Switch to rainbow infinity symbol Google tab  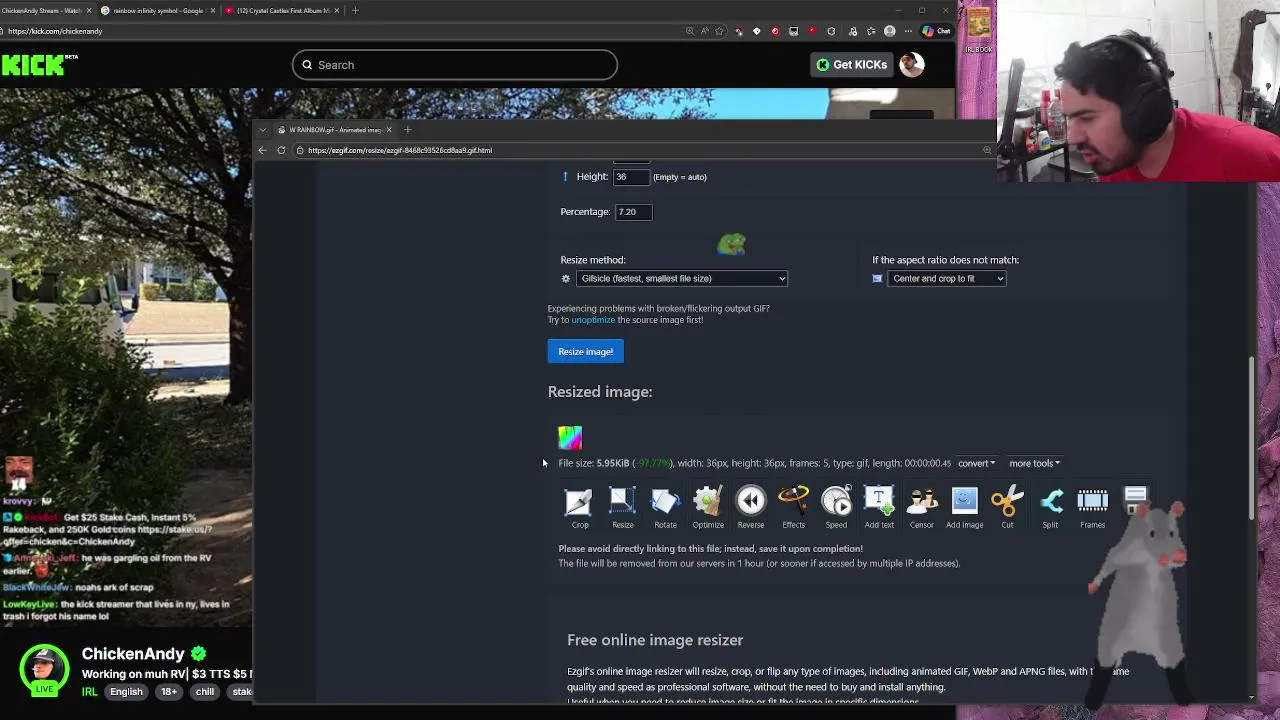click(158, 10)
